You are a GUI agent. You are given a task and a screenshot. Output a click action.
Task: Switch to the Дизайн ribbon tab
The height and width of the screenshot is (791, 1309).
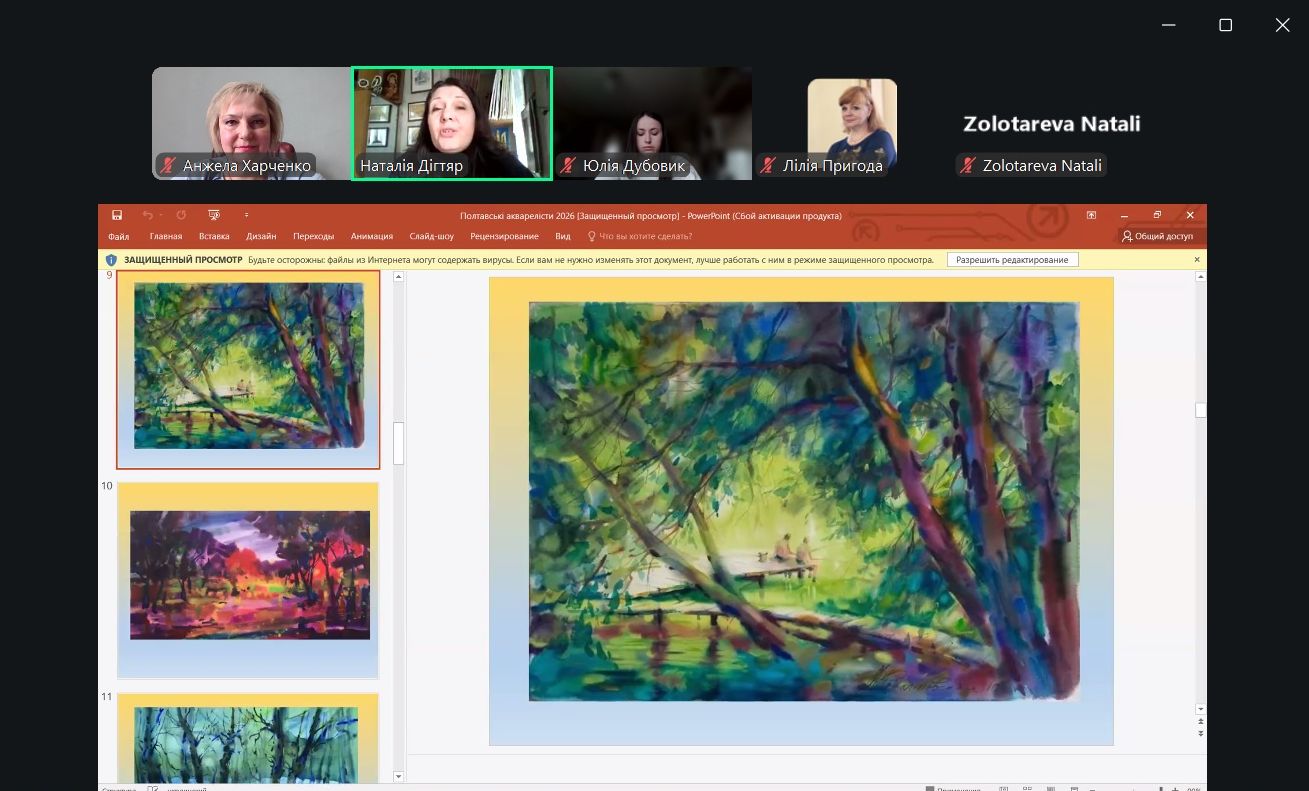[261, 237]
